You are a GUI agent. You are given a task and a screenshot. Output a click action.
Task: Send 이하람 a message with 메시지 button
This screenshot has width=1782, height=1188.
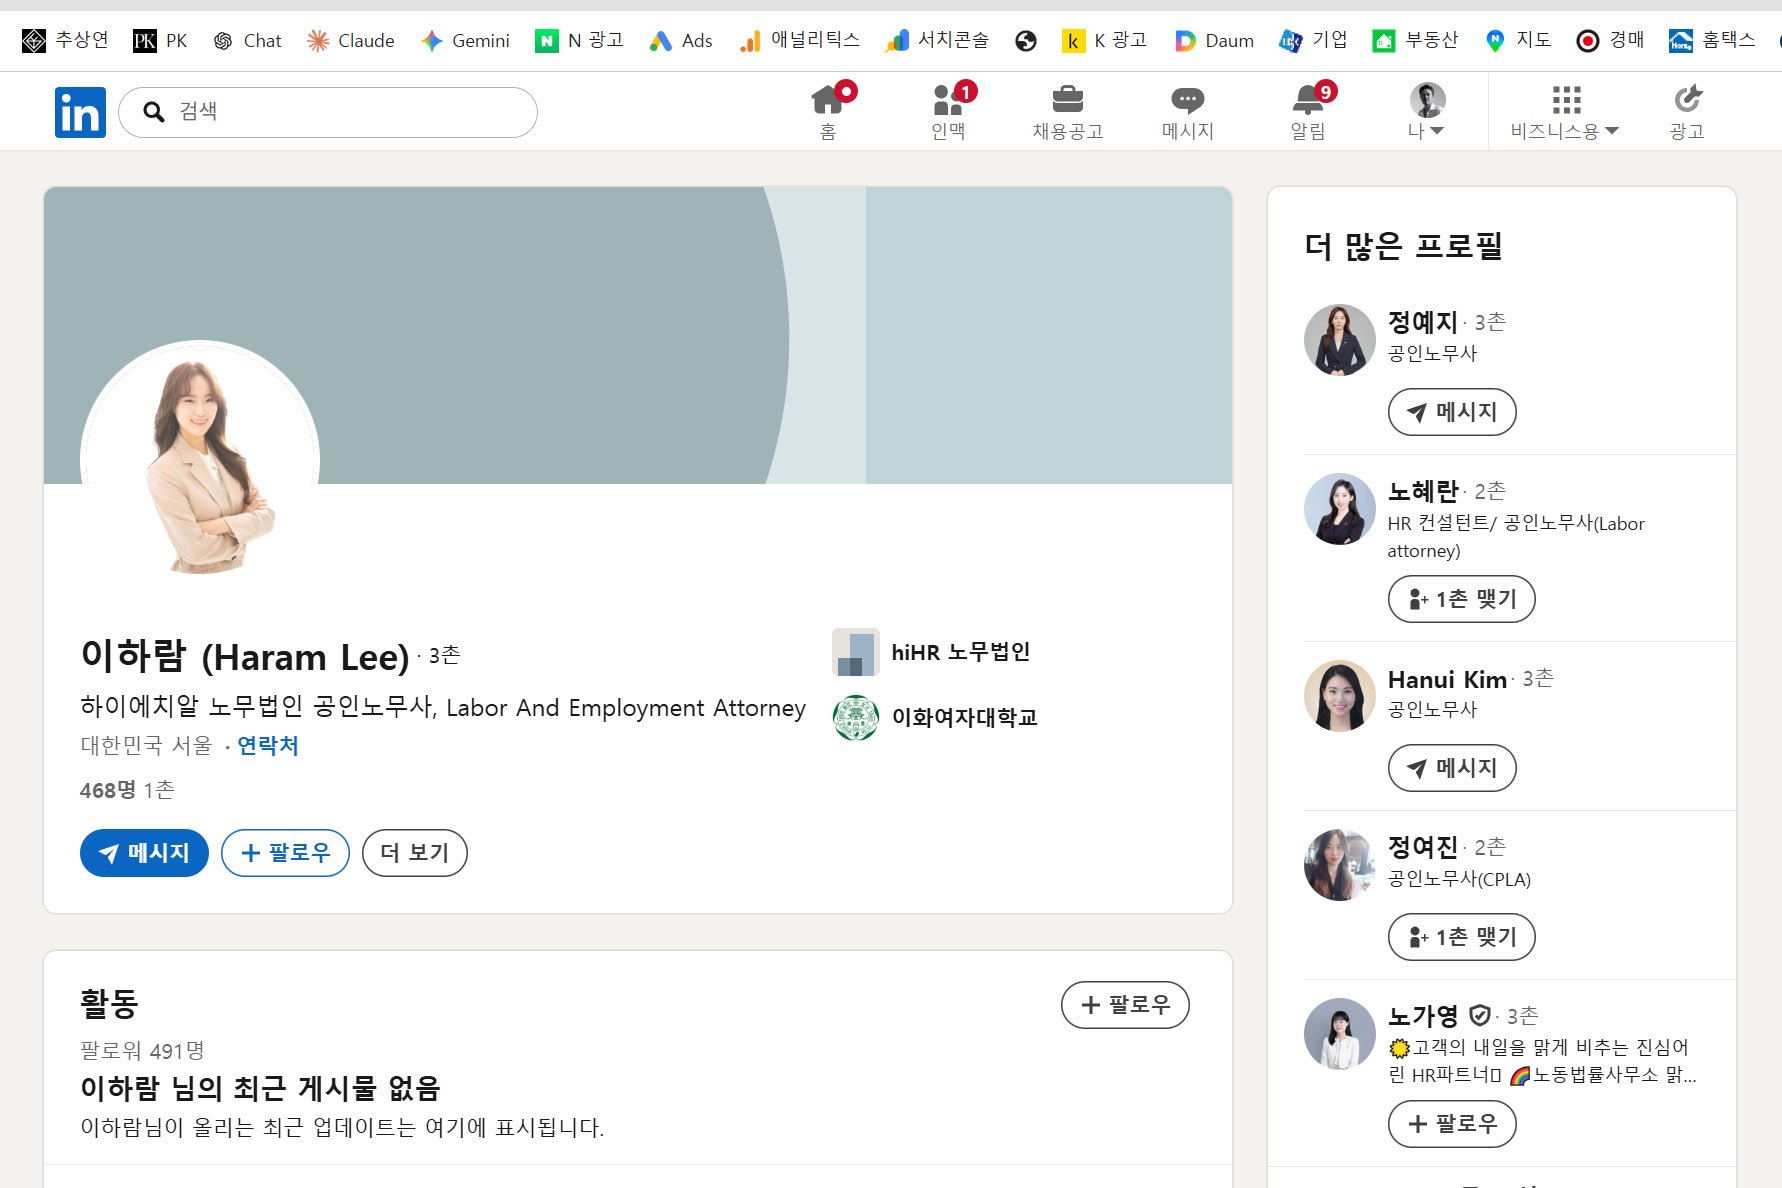tap(144, 853)
